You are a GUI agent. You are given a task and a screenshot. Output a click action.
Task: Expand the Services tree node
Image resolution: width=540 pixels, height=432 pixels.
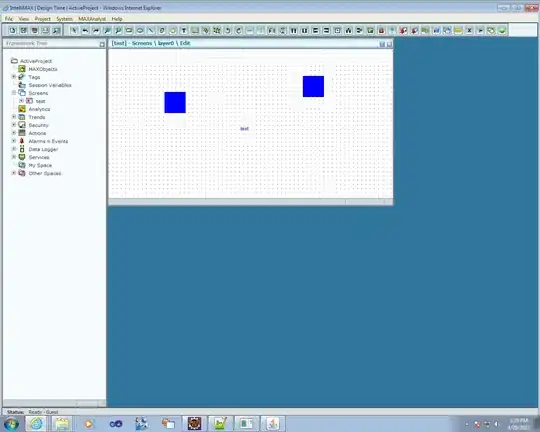pos(14,157)
